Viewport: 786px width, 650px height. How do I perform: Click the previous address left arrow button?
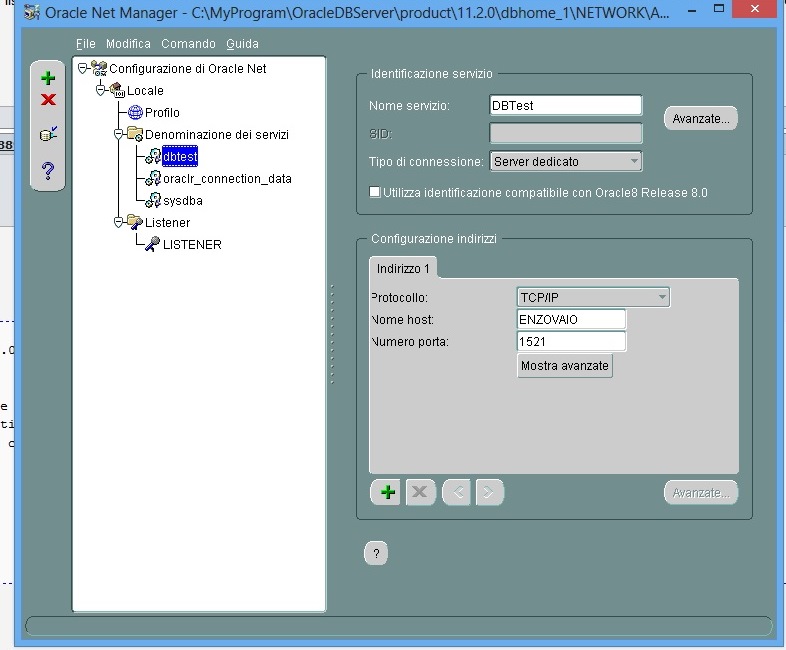click(x=457, y=492)
